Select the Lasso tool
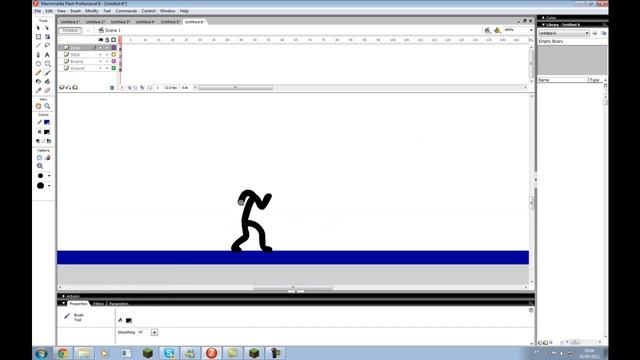This screenshot has height=360, width=640. pos(47,46)
